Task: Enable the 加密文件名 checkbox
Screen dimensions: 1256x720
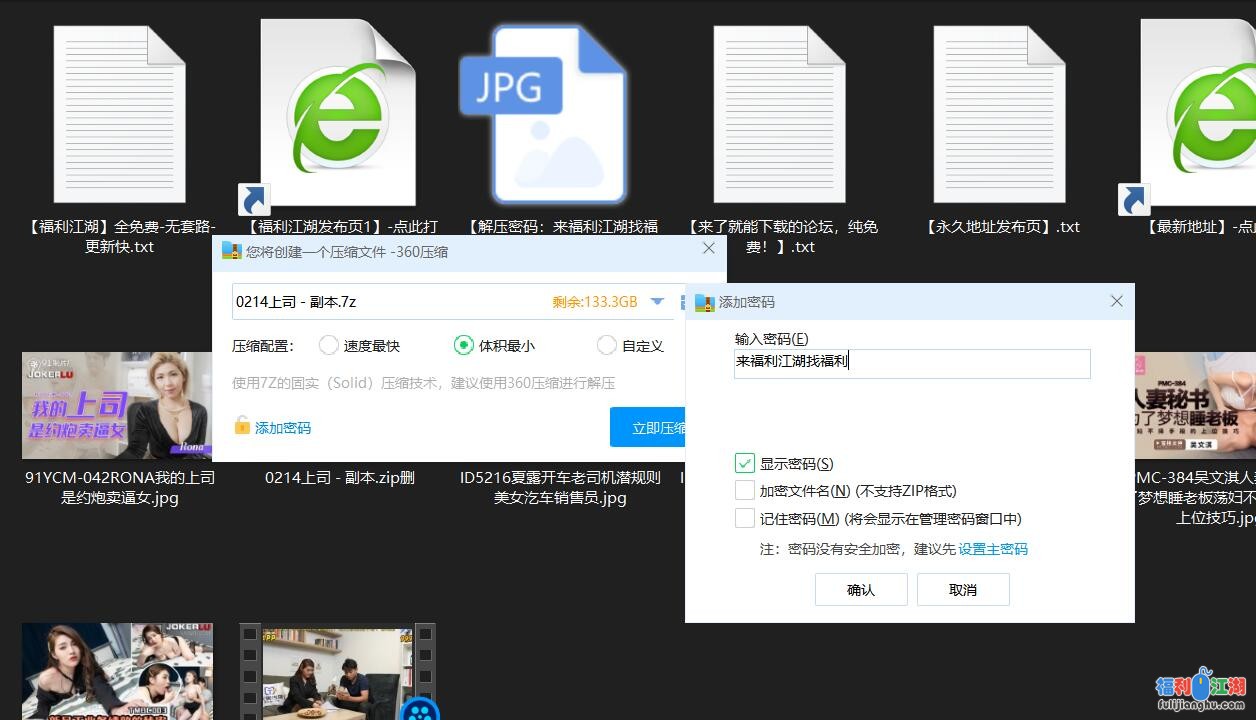Action: (x=744, y=490)
